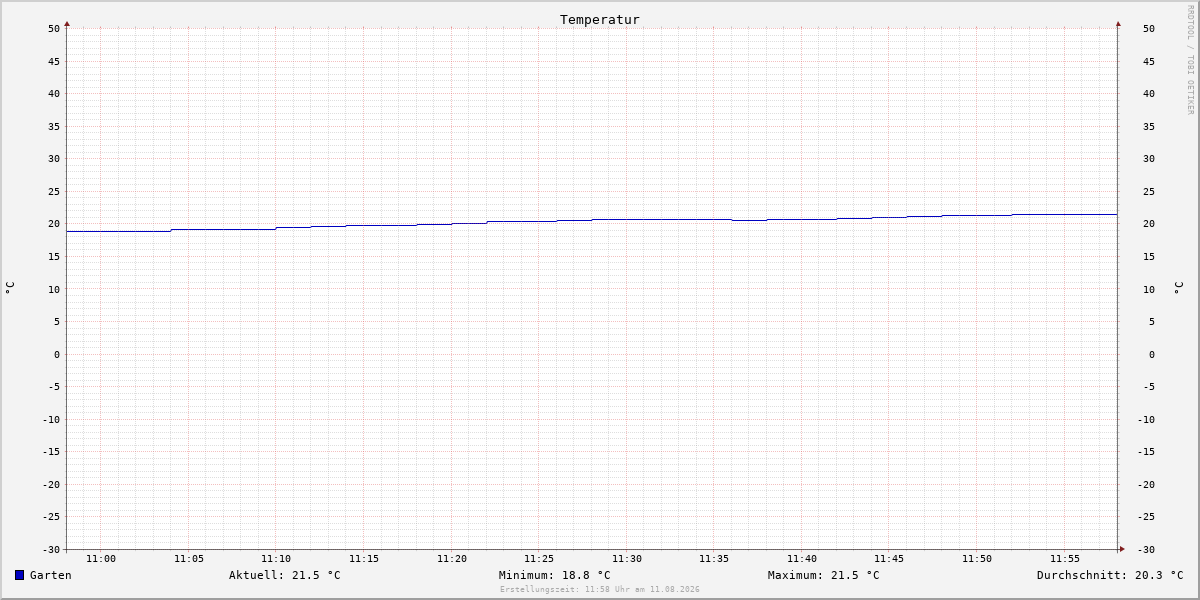Click the red arrow ending the time axis

click(x=1122, y=548)
